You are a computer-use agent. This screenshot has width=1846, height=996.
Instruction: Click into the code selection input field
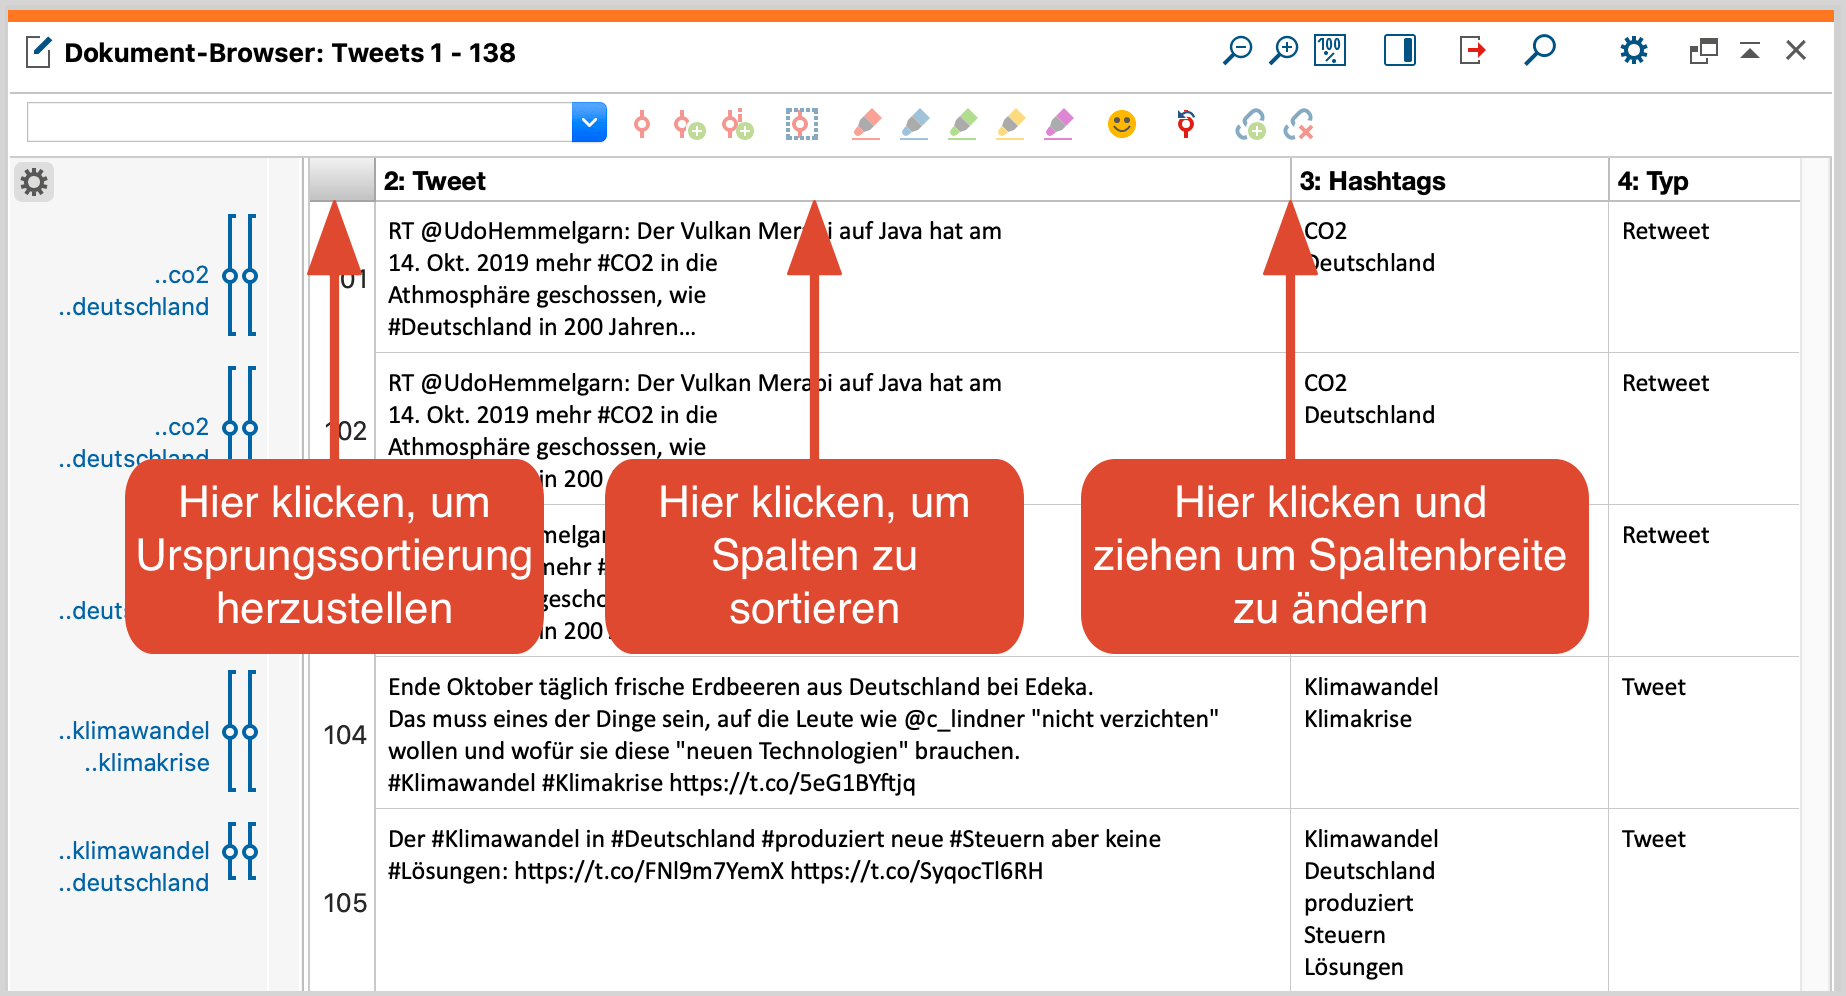(299, 122)
